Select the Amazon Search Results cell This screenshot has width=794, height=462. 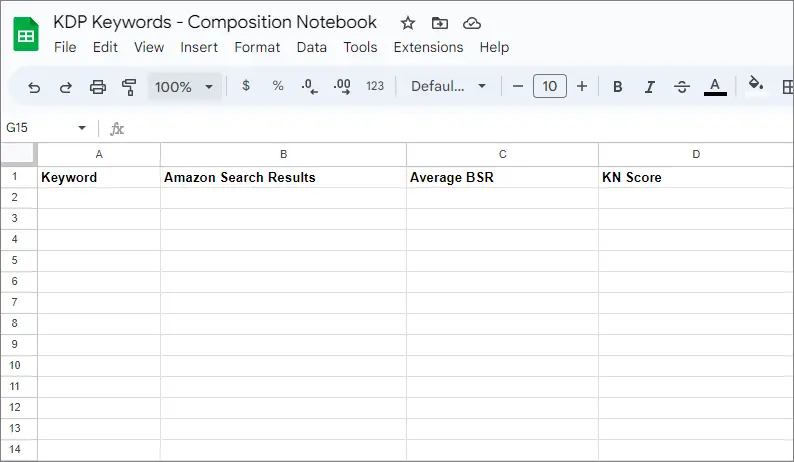coord(284,177)
